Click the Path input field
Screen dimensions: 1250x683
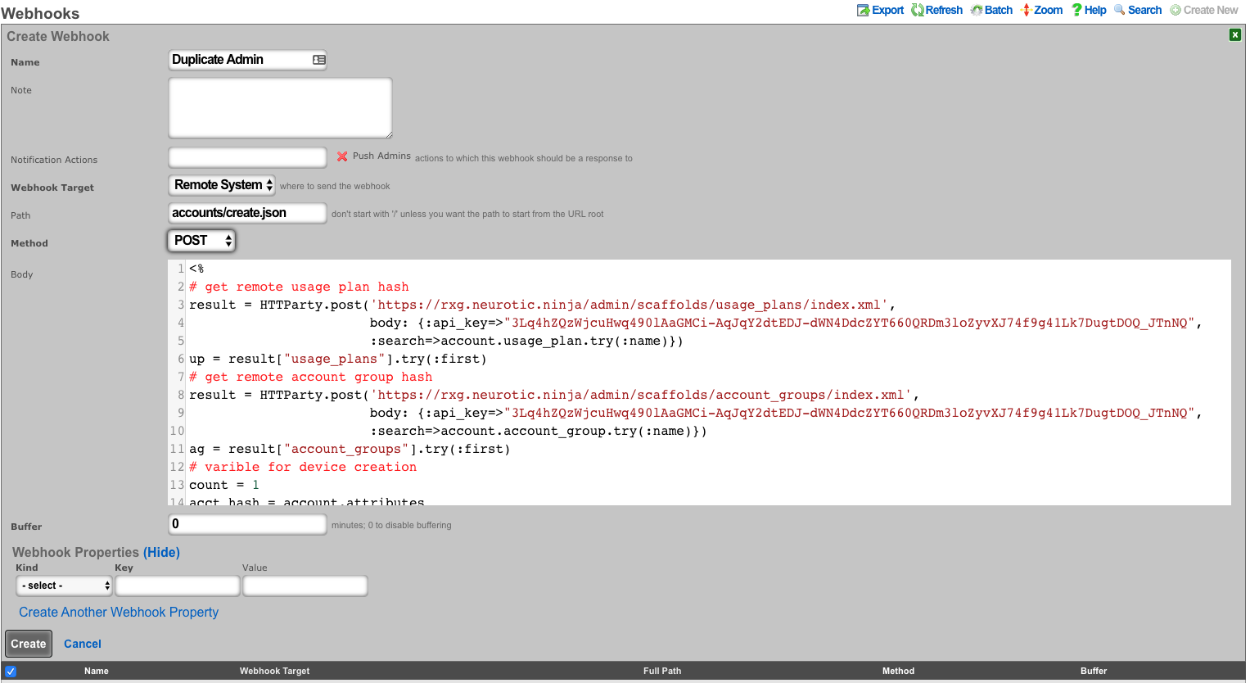tap(247, 213)
